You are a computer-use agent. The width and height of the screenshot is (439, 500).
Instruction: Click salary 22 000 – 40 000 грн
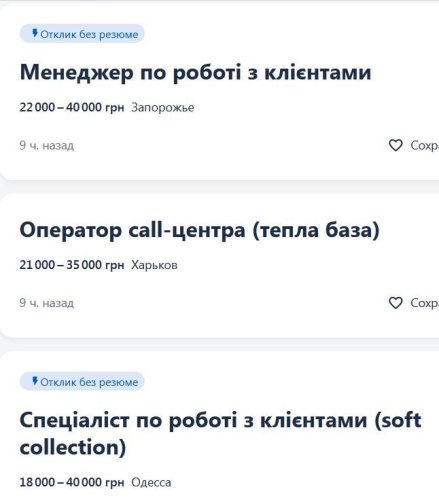pos(72,107)
